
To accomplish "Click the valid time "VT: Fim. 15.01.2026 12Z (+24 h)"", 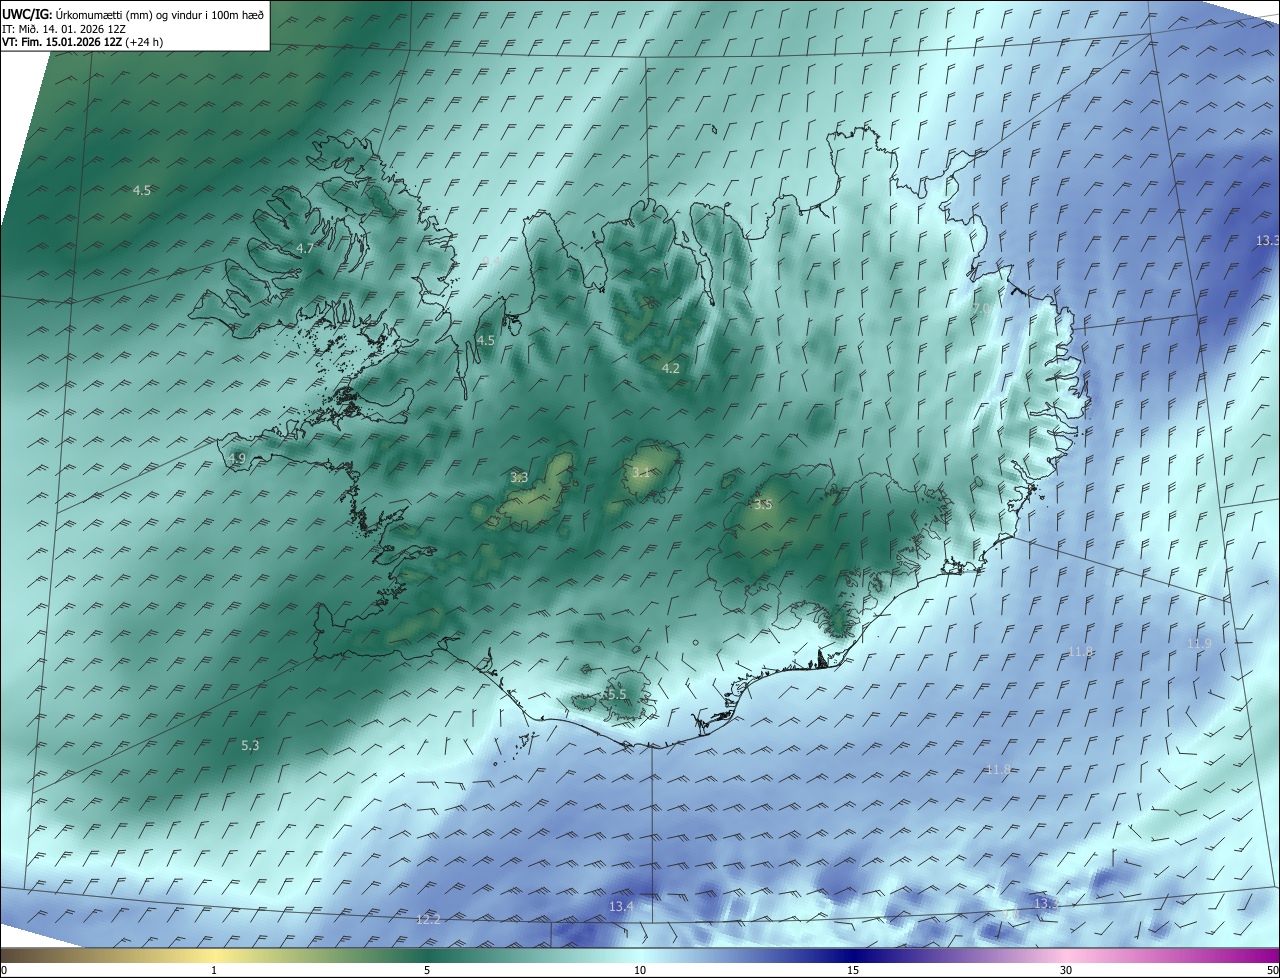I will pos(83,42).
